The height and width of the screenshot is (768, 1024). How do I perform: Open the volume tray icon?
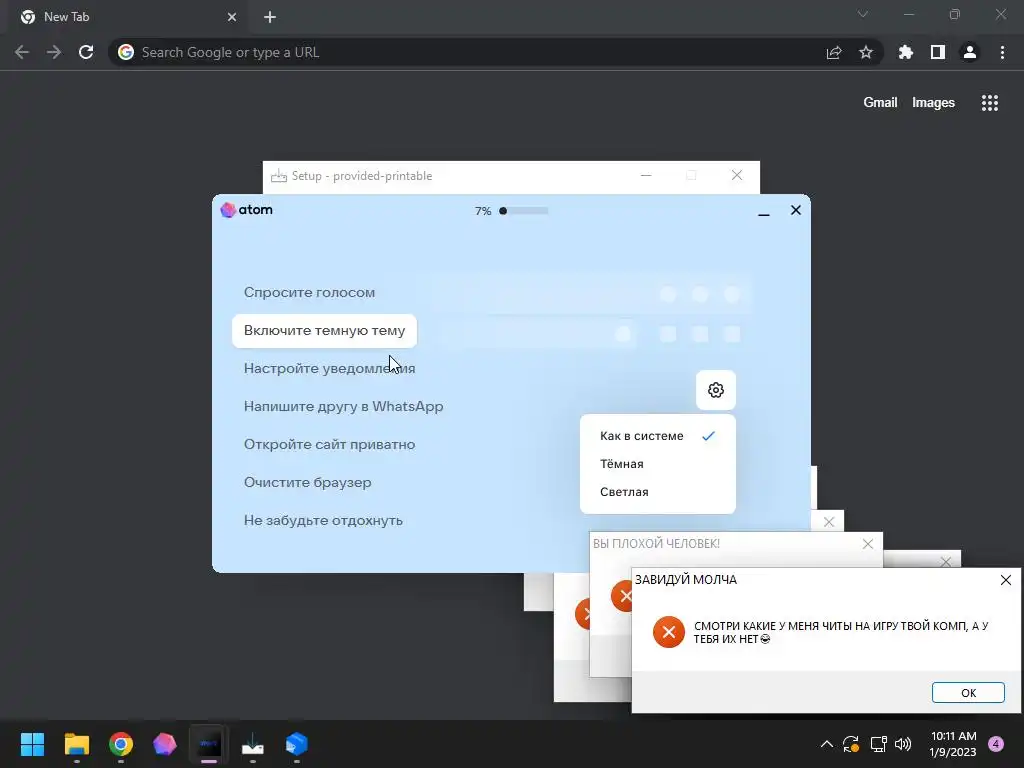point(903,744)
